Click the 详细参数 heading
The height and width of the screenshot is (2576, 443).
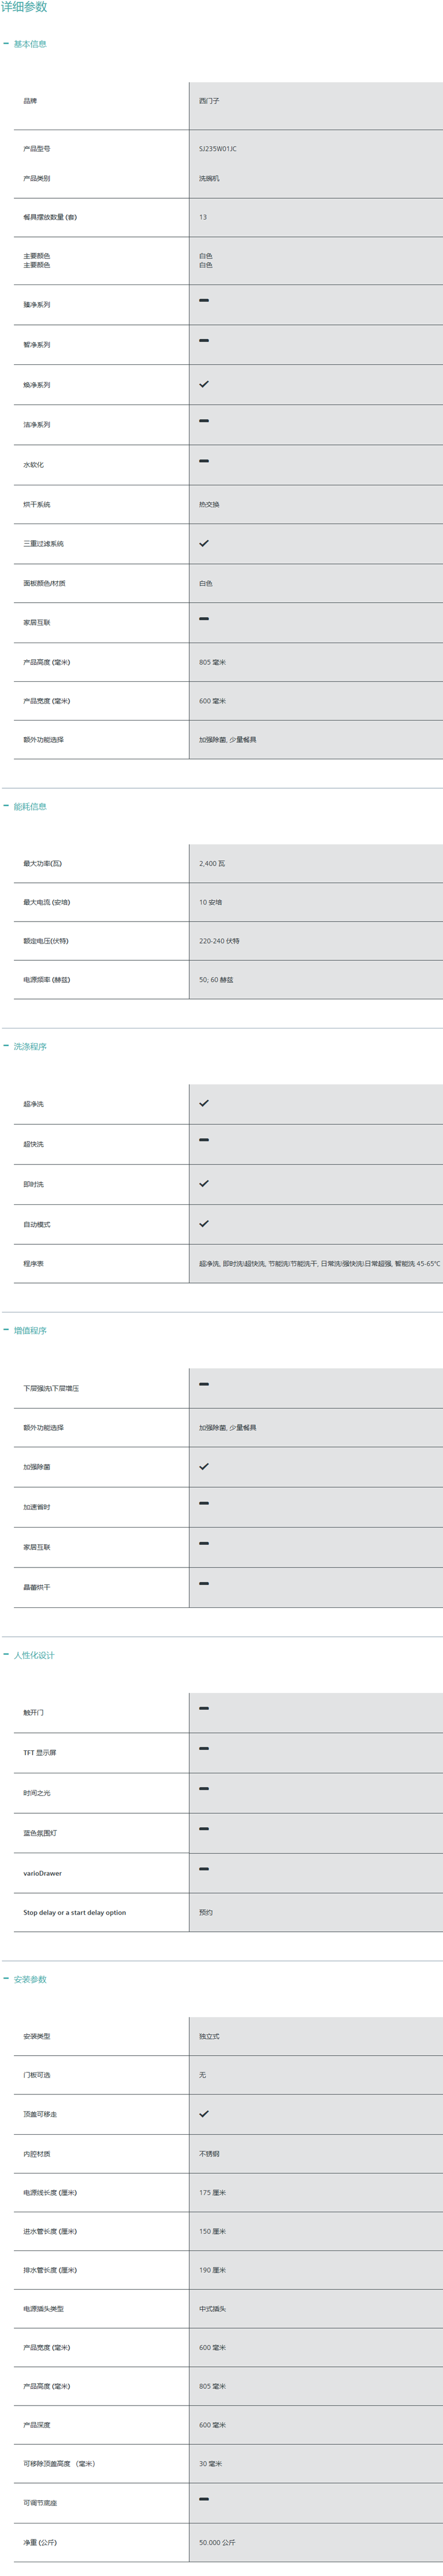point(24,7)
